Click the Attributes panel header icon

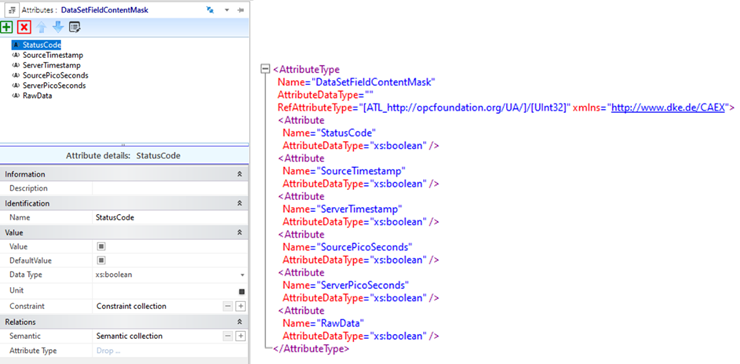tap(11, 9)
